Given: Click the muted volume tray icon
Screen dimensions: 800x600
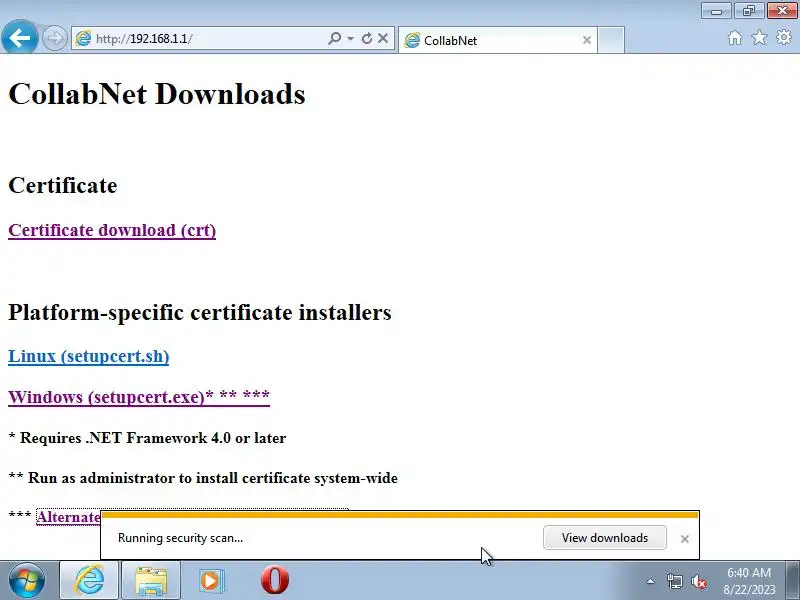Looking at the screenshot, I should pos(698,582).
